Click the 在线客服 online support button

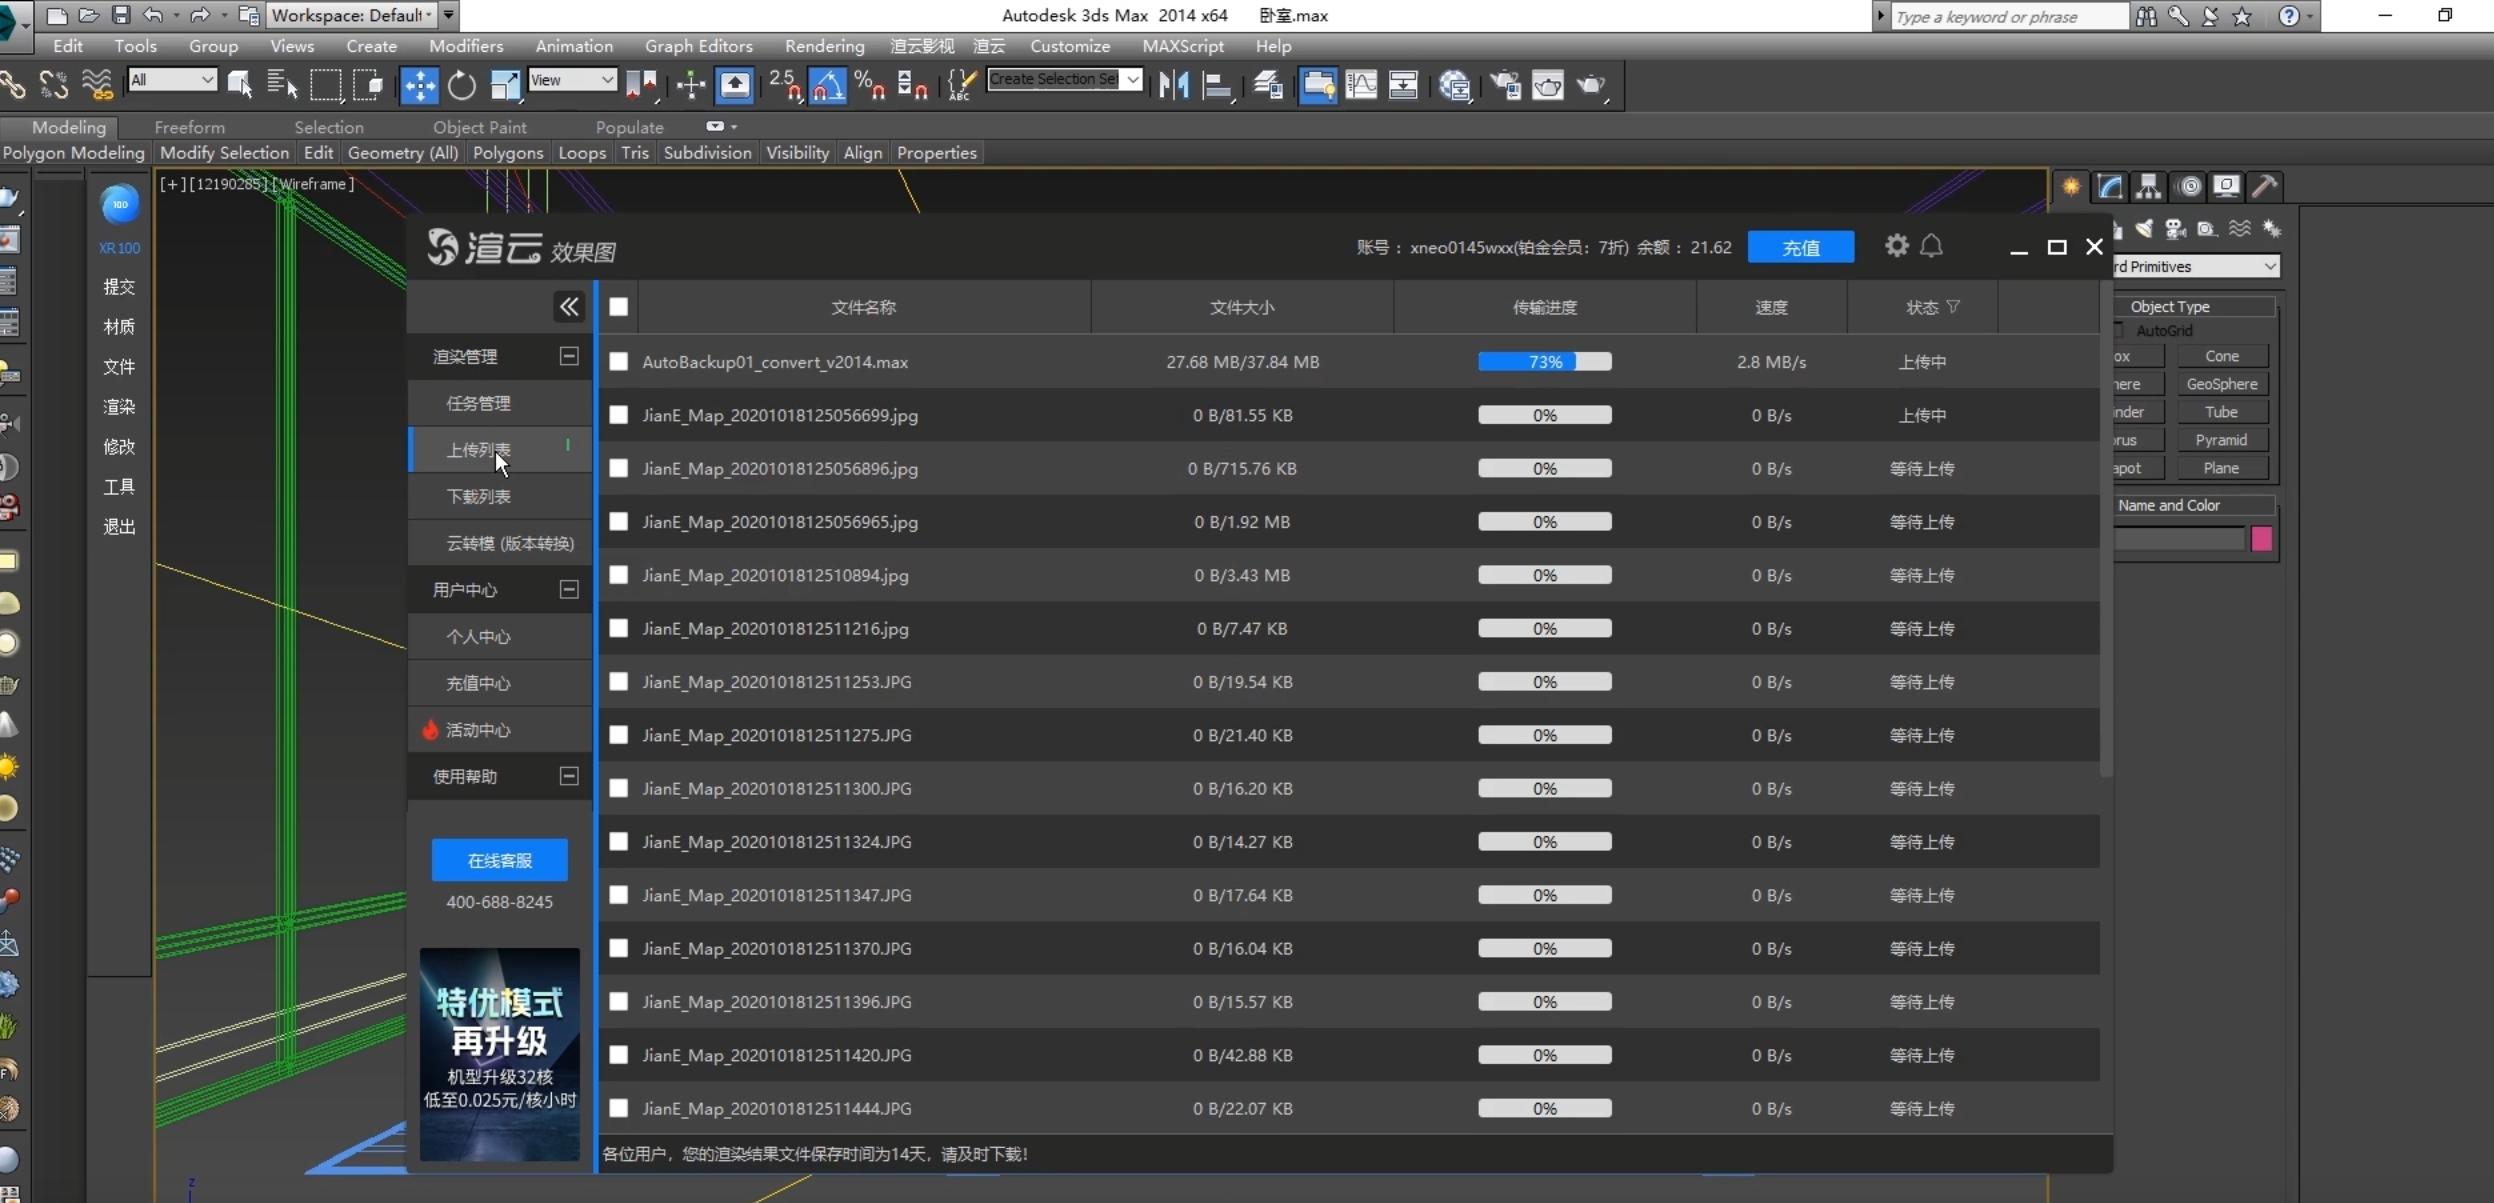pos(499,860)
